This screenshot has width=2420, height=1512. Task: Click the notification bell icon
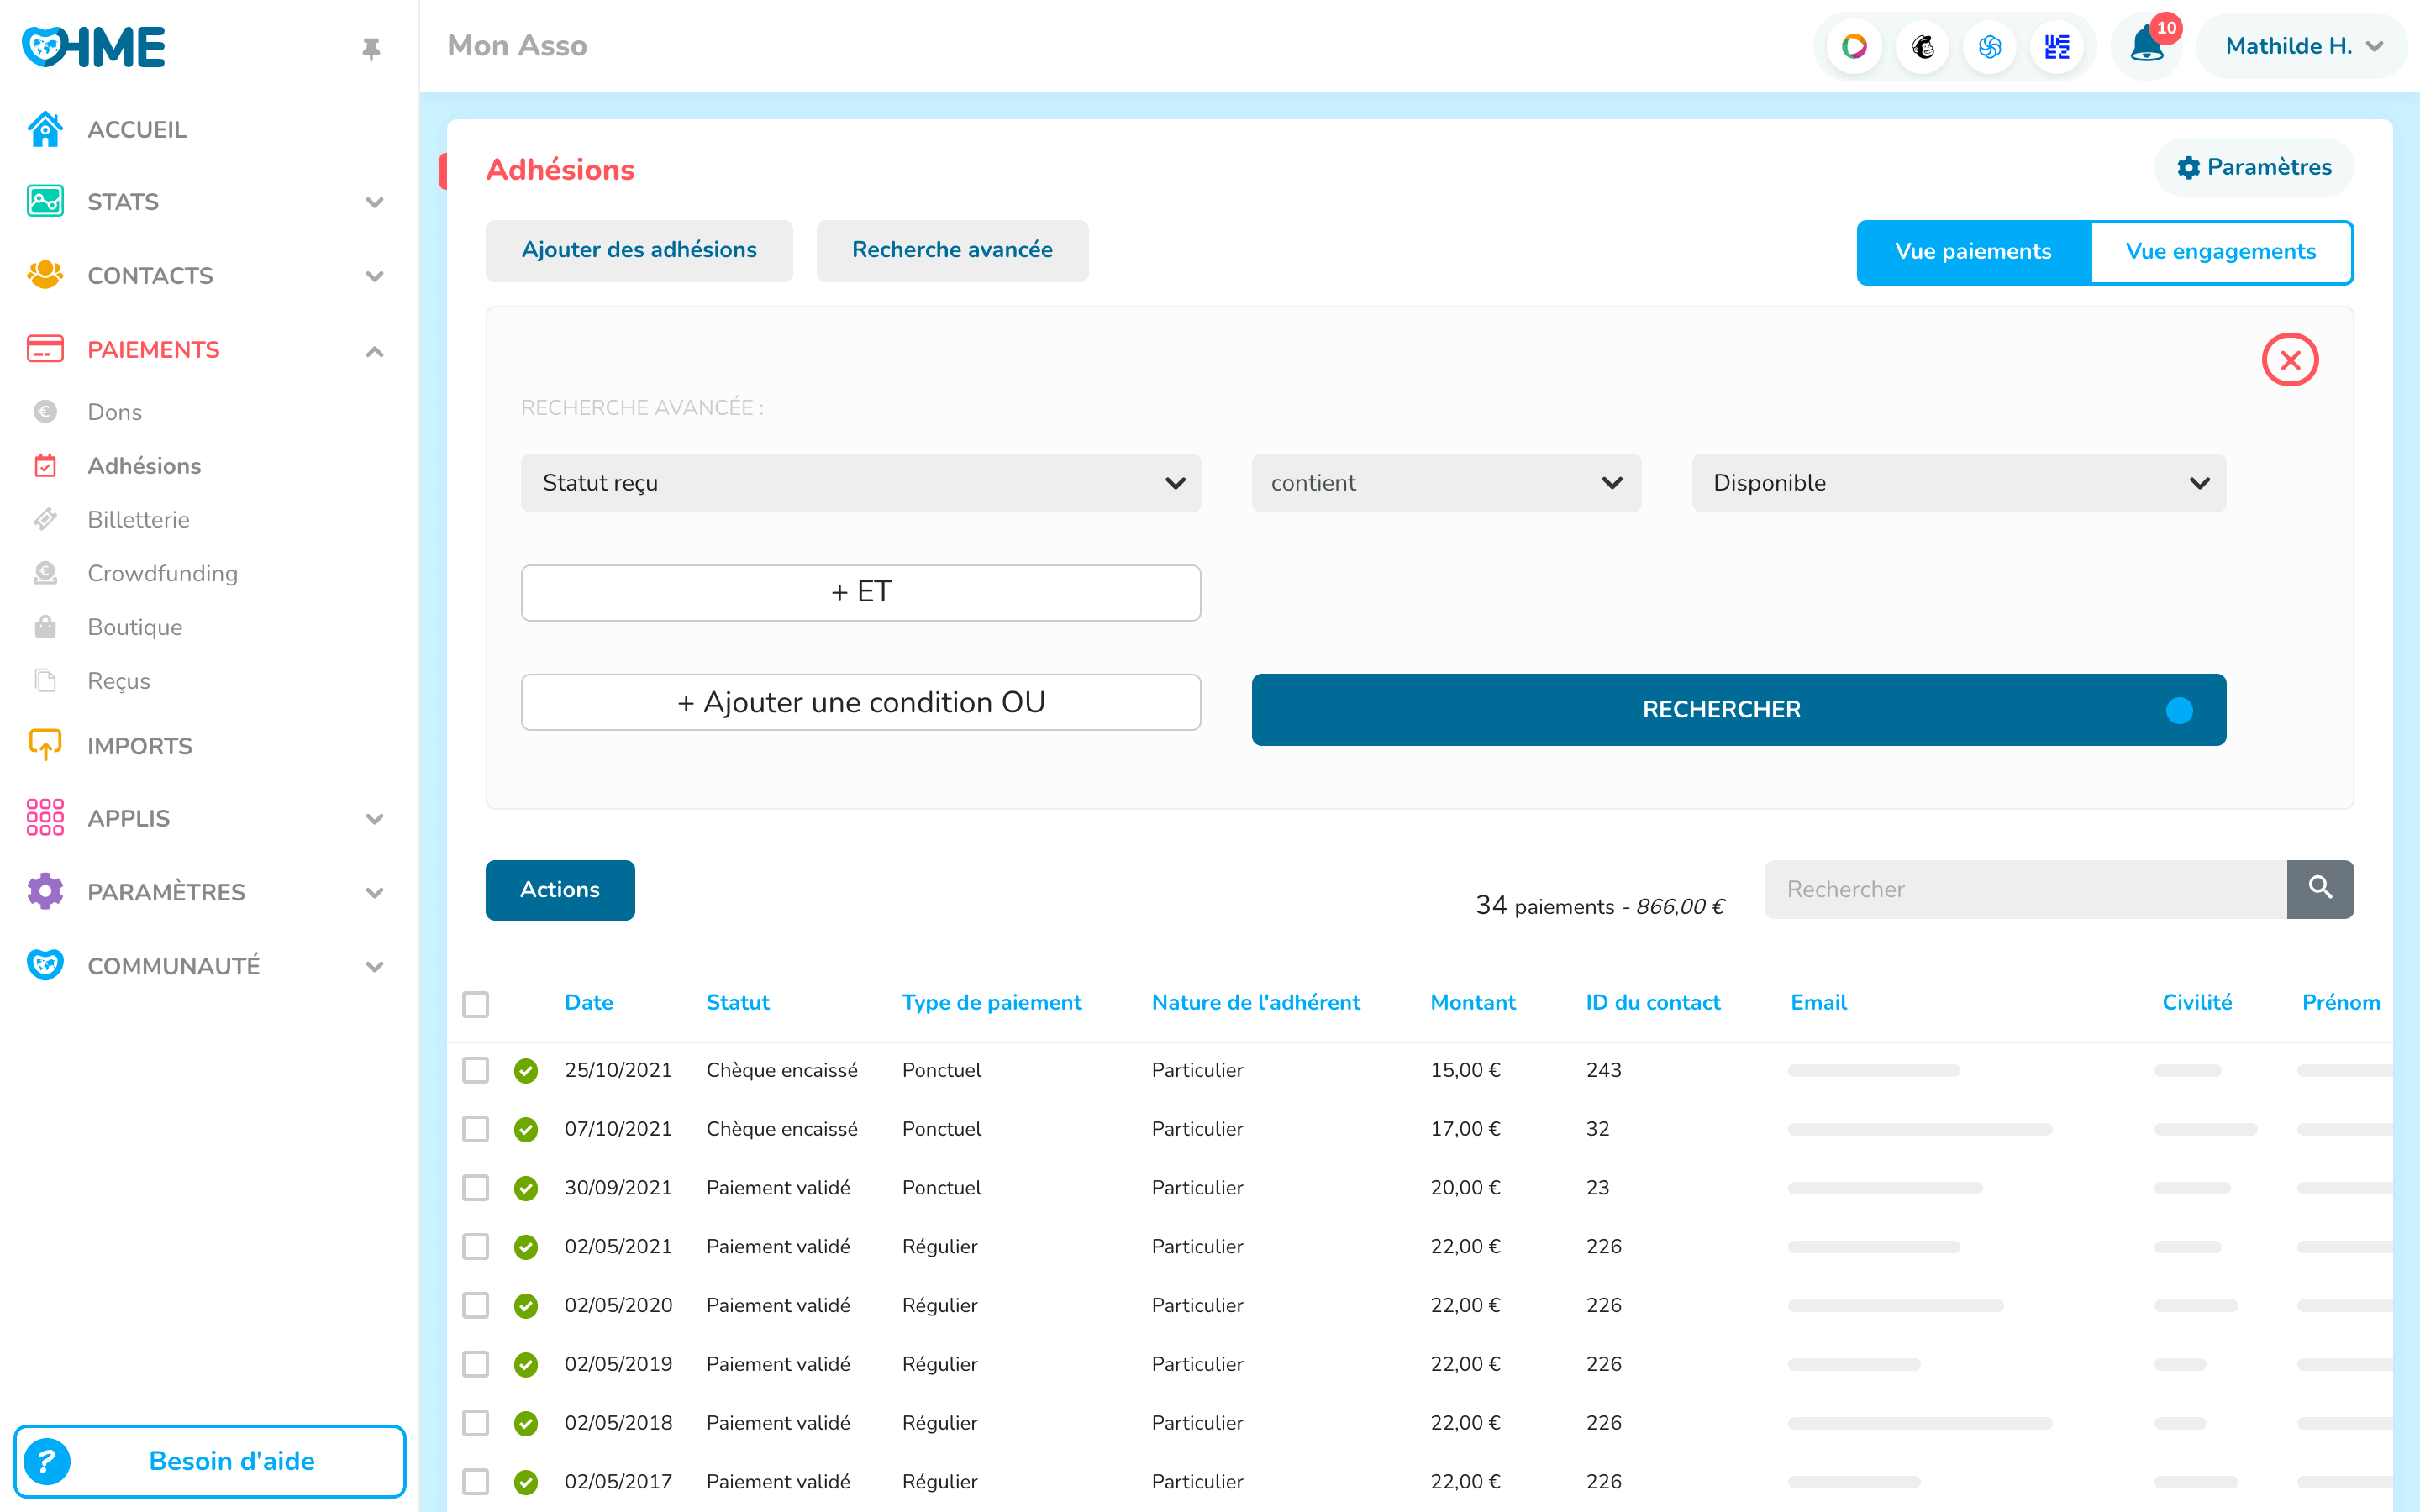pos(2145,46)
